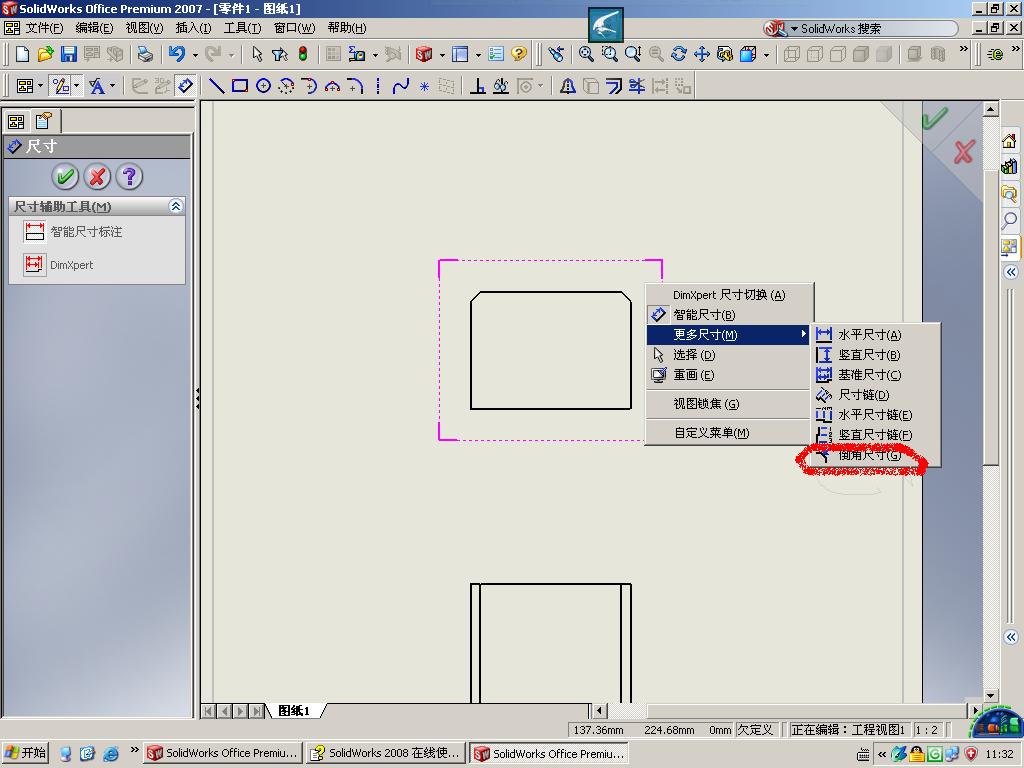Click the Offset Entities icon

coord(614,86)
